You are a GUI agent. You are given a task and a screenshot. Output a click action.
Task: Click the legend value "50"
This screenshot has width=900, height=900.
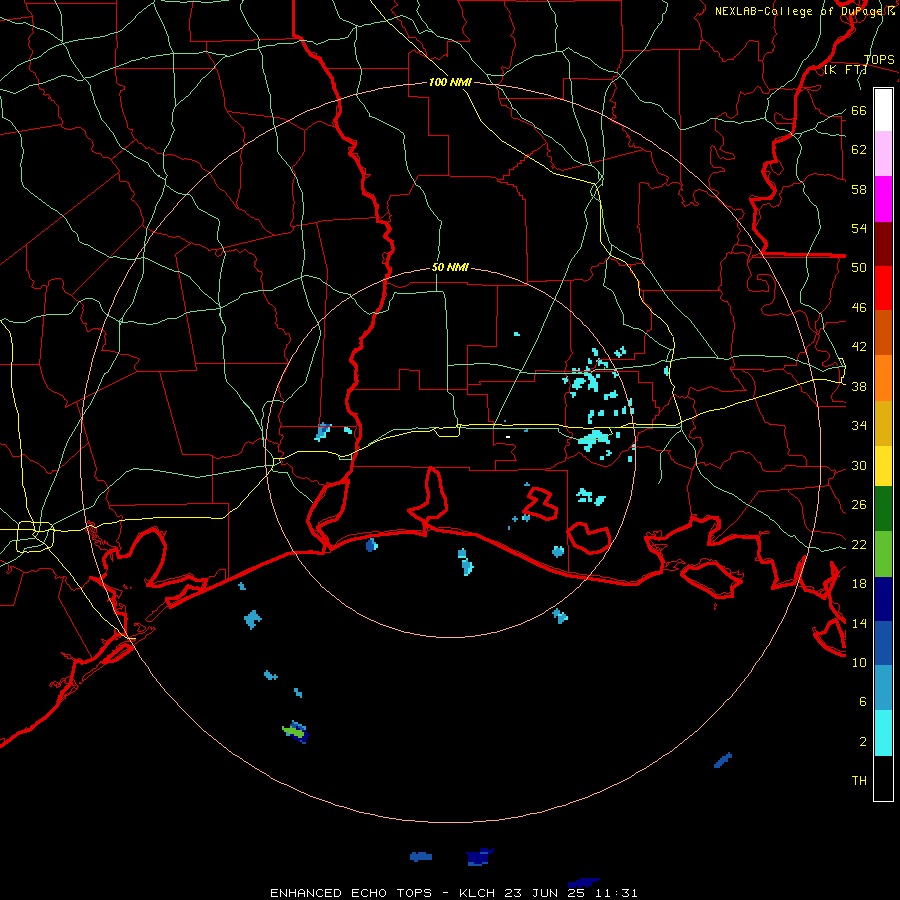click(859, 268)
